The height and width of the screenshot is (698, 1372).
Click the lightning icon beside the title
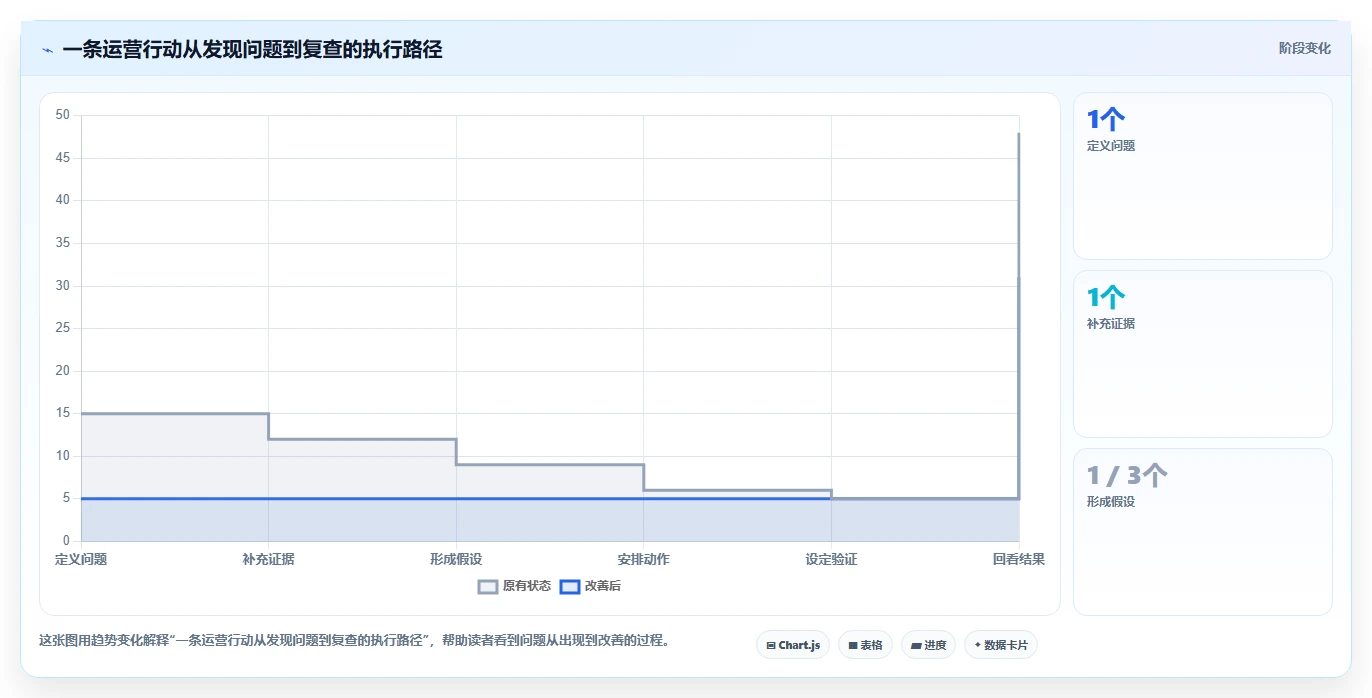coord(47,50)
